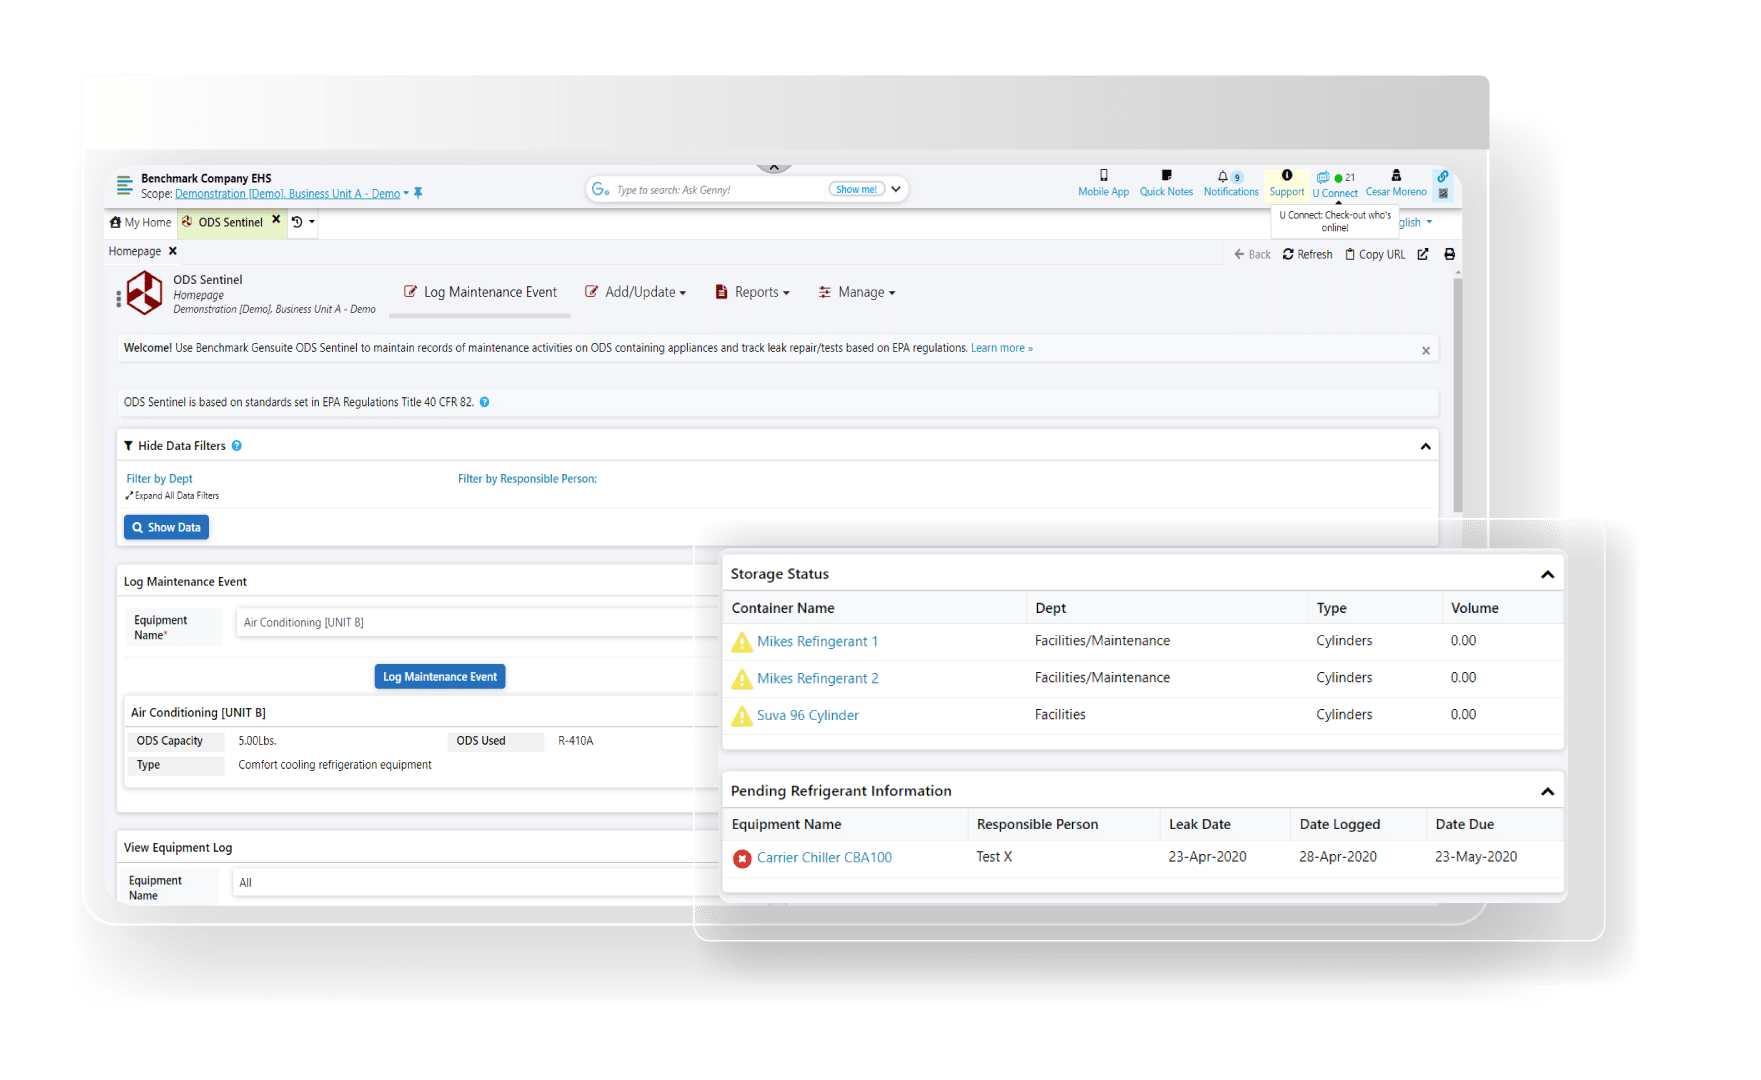
Task: Open the recent history dropdown
Action: pyautogui.click(x=303, y=222)
